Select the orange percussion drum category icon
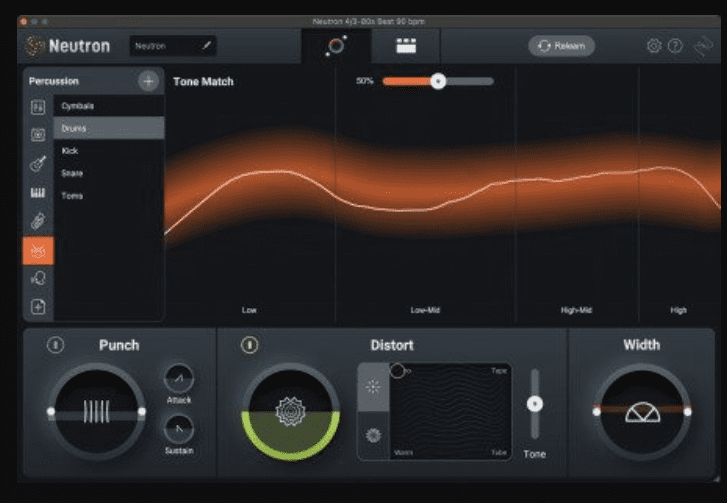The width and height of the screenshot is (727, 503). pos(38,251)
